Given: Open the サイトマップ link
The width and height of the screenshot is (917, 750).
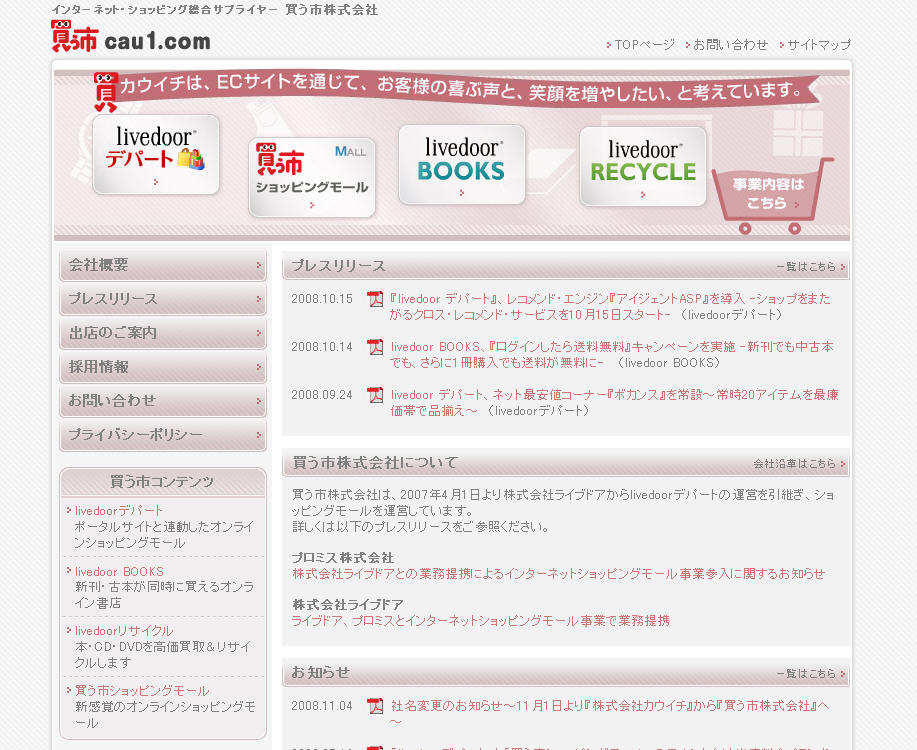Looking at the screenshot, I should [x=815, y=44].
